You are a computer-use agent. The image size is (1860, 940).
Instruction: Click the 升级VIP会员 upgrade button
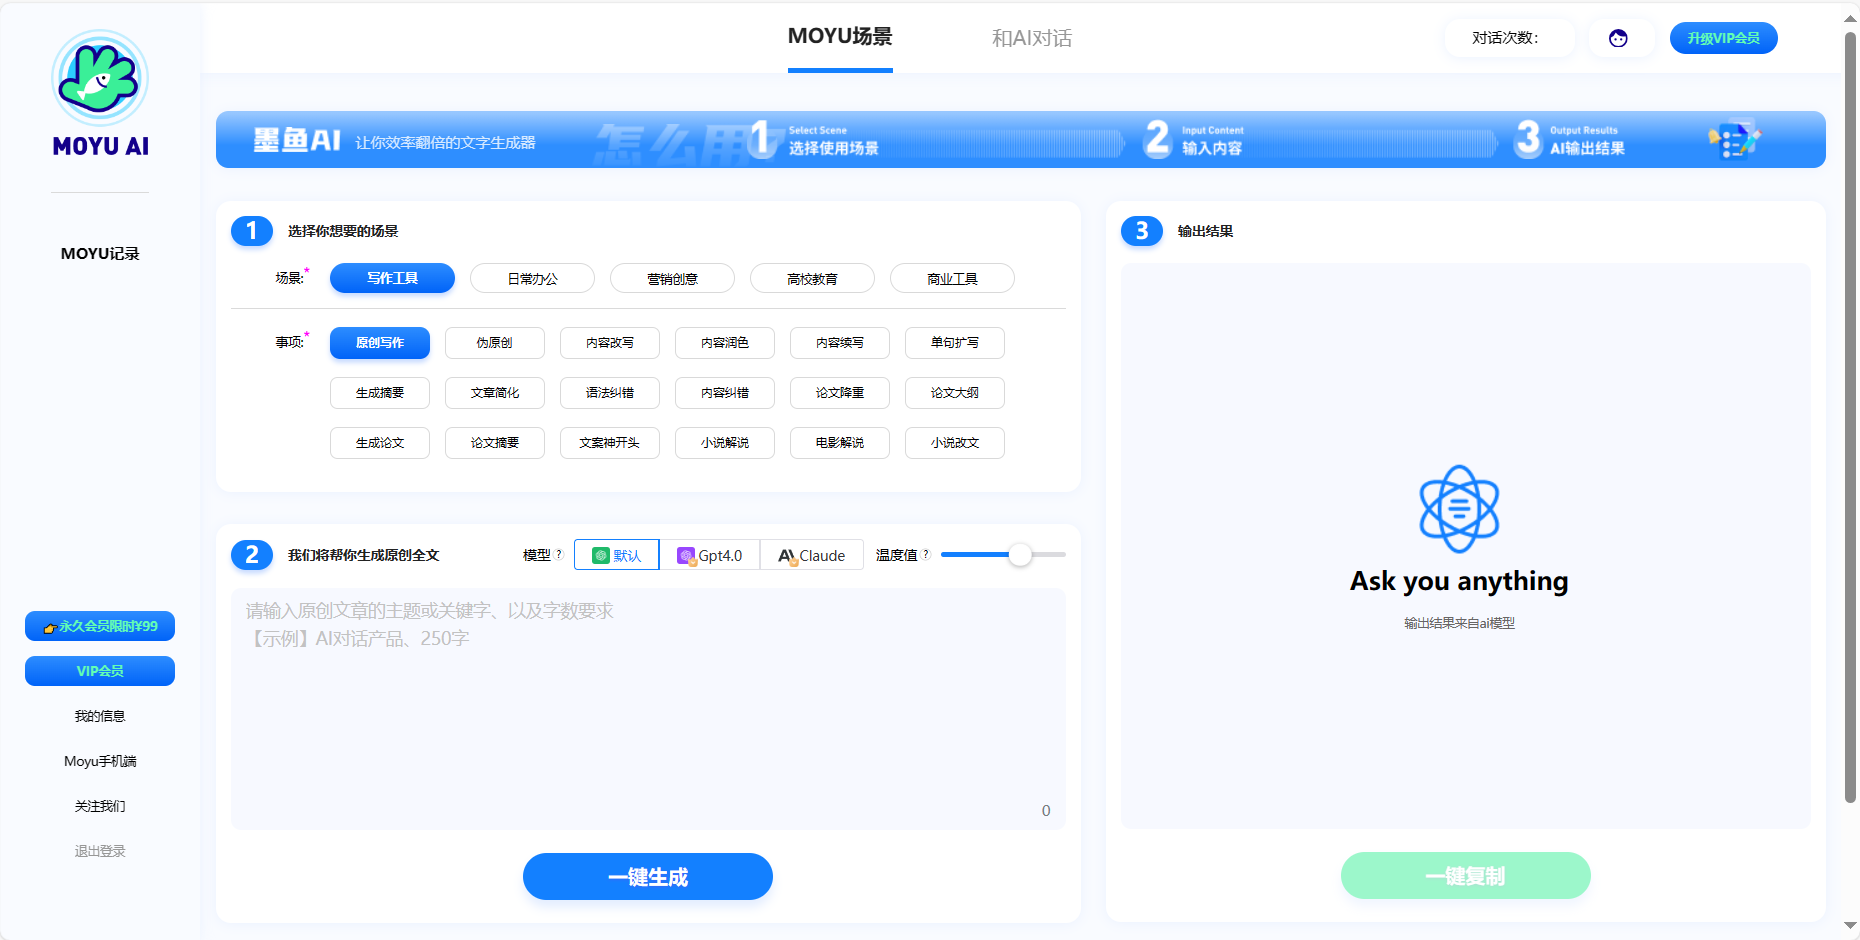[x=1723, y=38]
